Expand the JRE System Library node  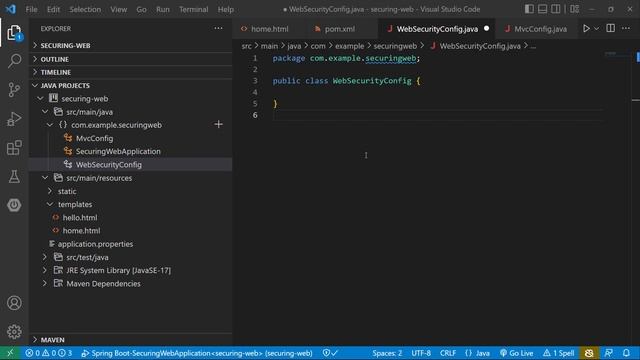pyautogui.click(x=45, y=270)
